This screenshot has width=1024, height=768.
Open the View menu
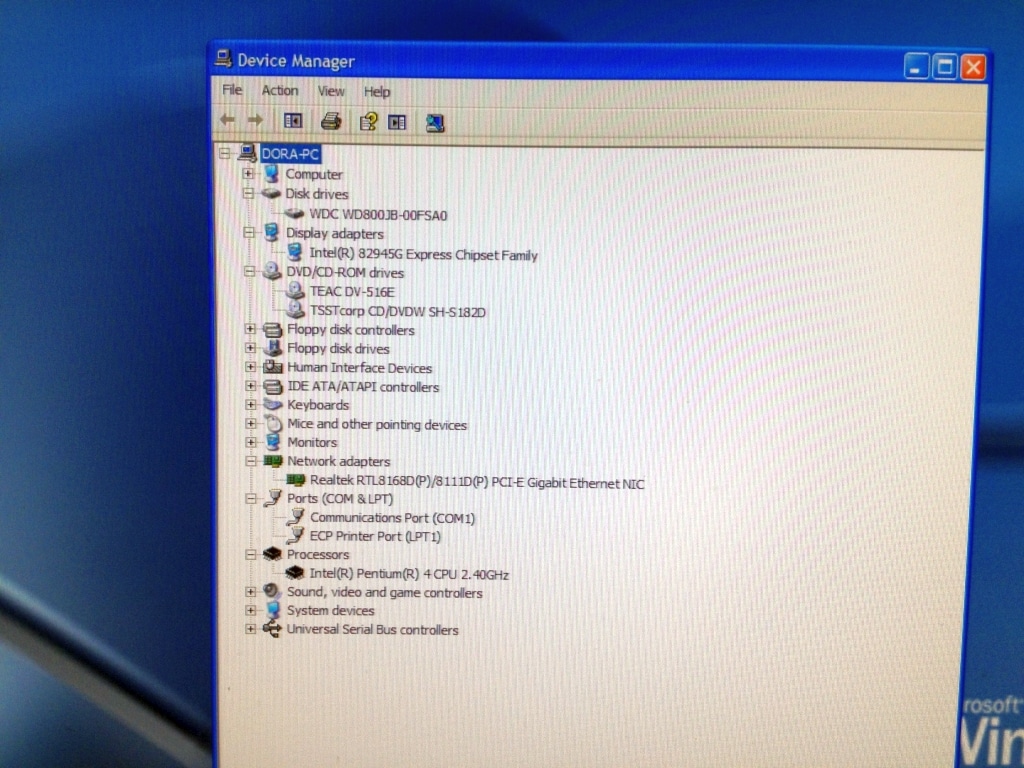point(331,91)
